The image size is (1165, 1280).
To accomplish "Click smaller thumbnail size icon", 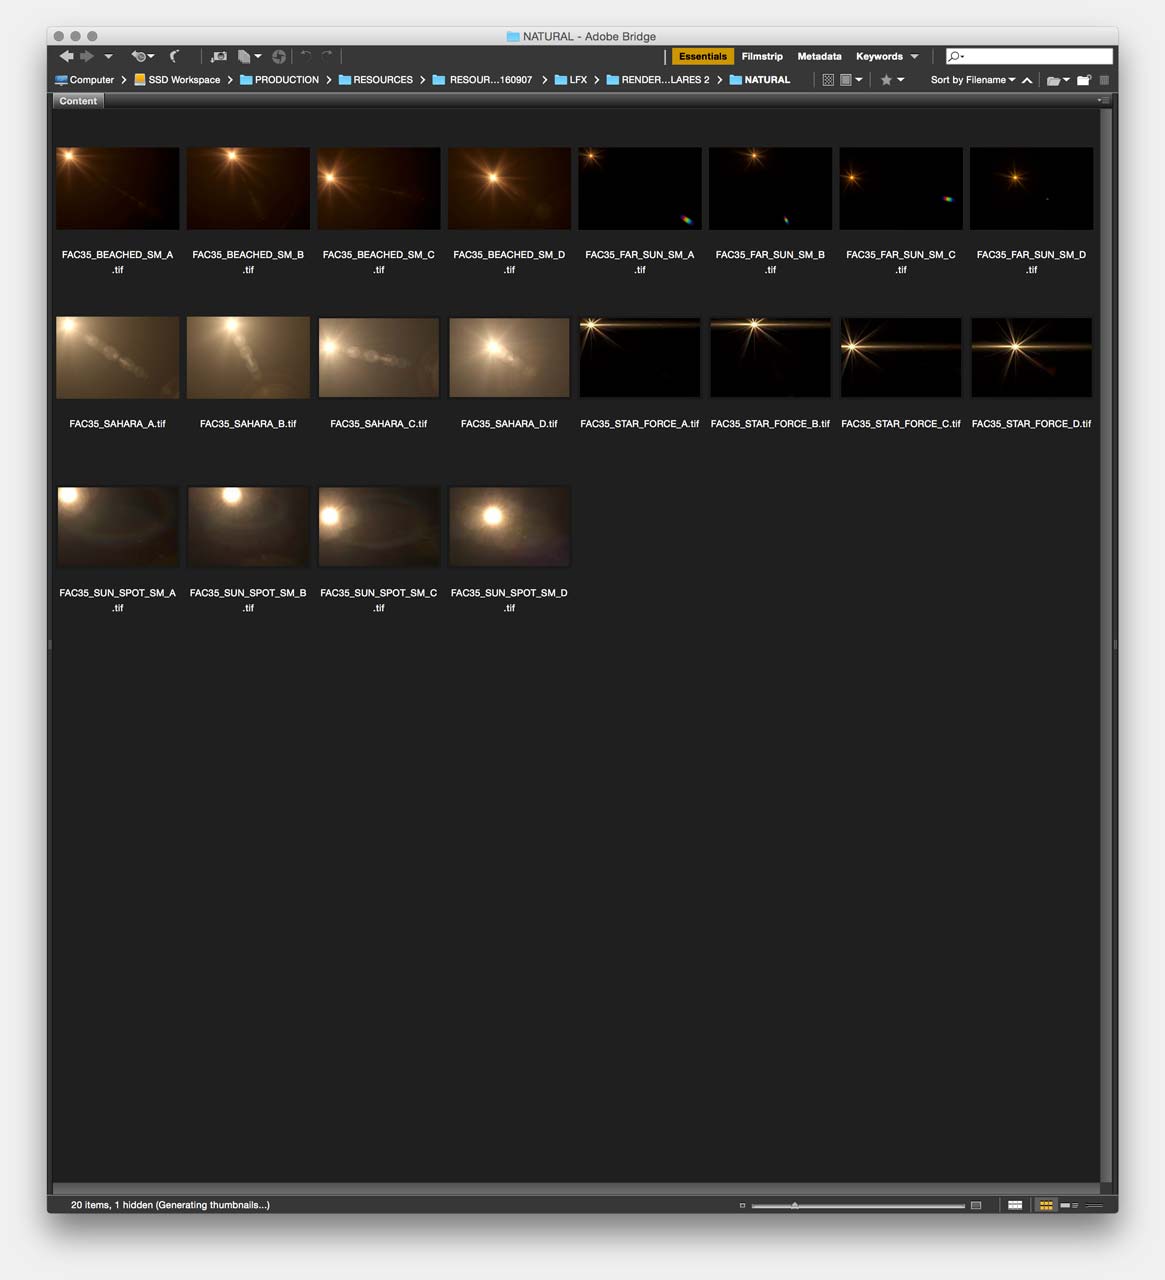I will click(x=742, y=1205).
